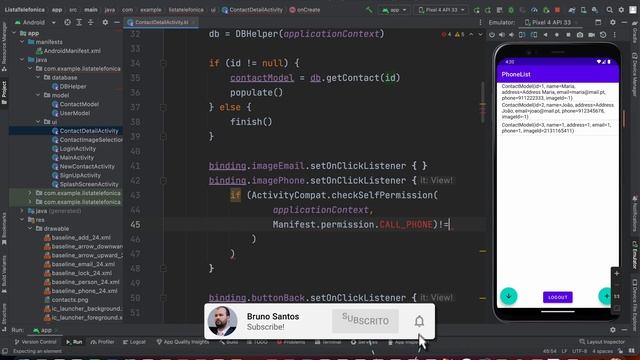Open Version Control tool window
The image size is (640, 360).
coord(36,342)
